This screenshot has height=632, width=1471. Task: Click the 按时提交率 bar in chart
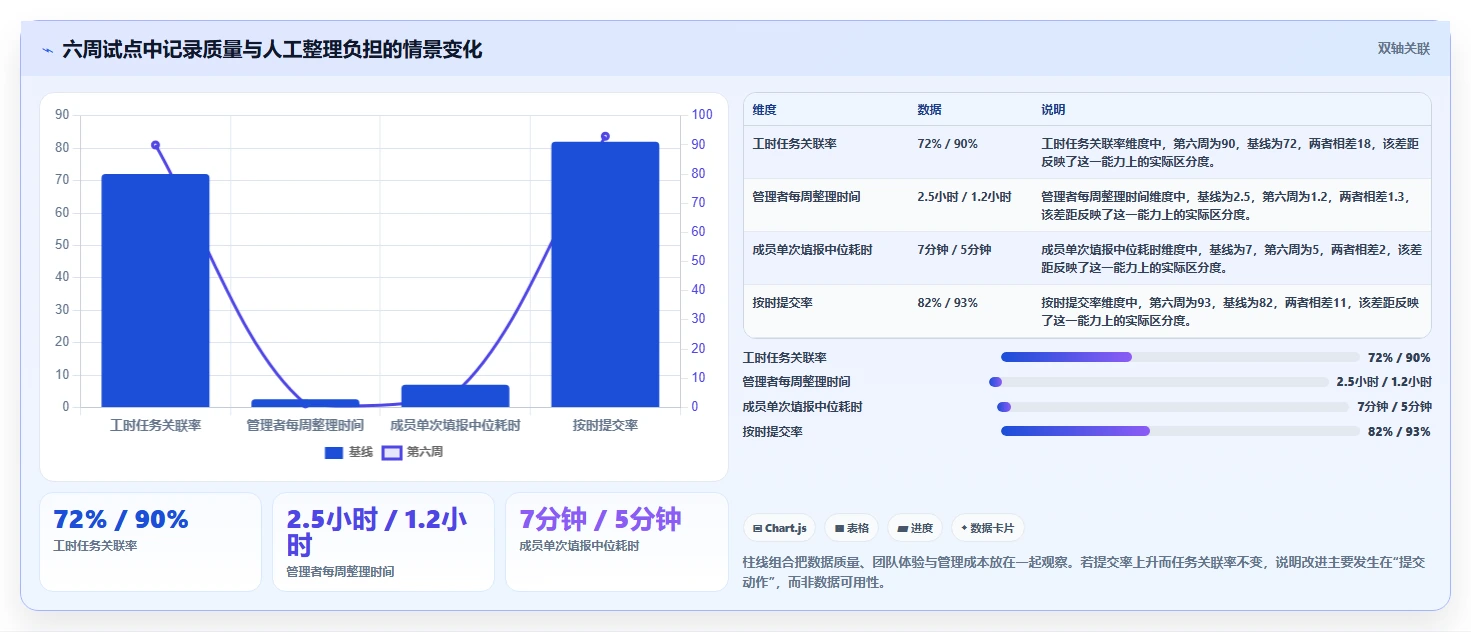pos(605,275)
